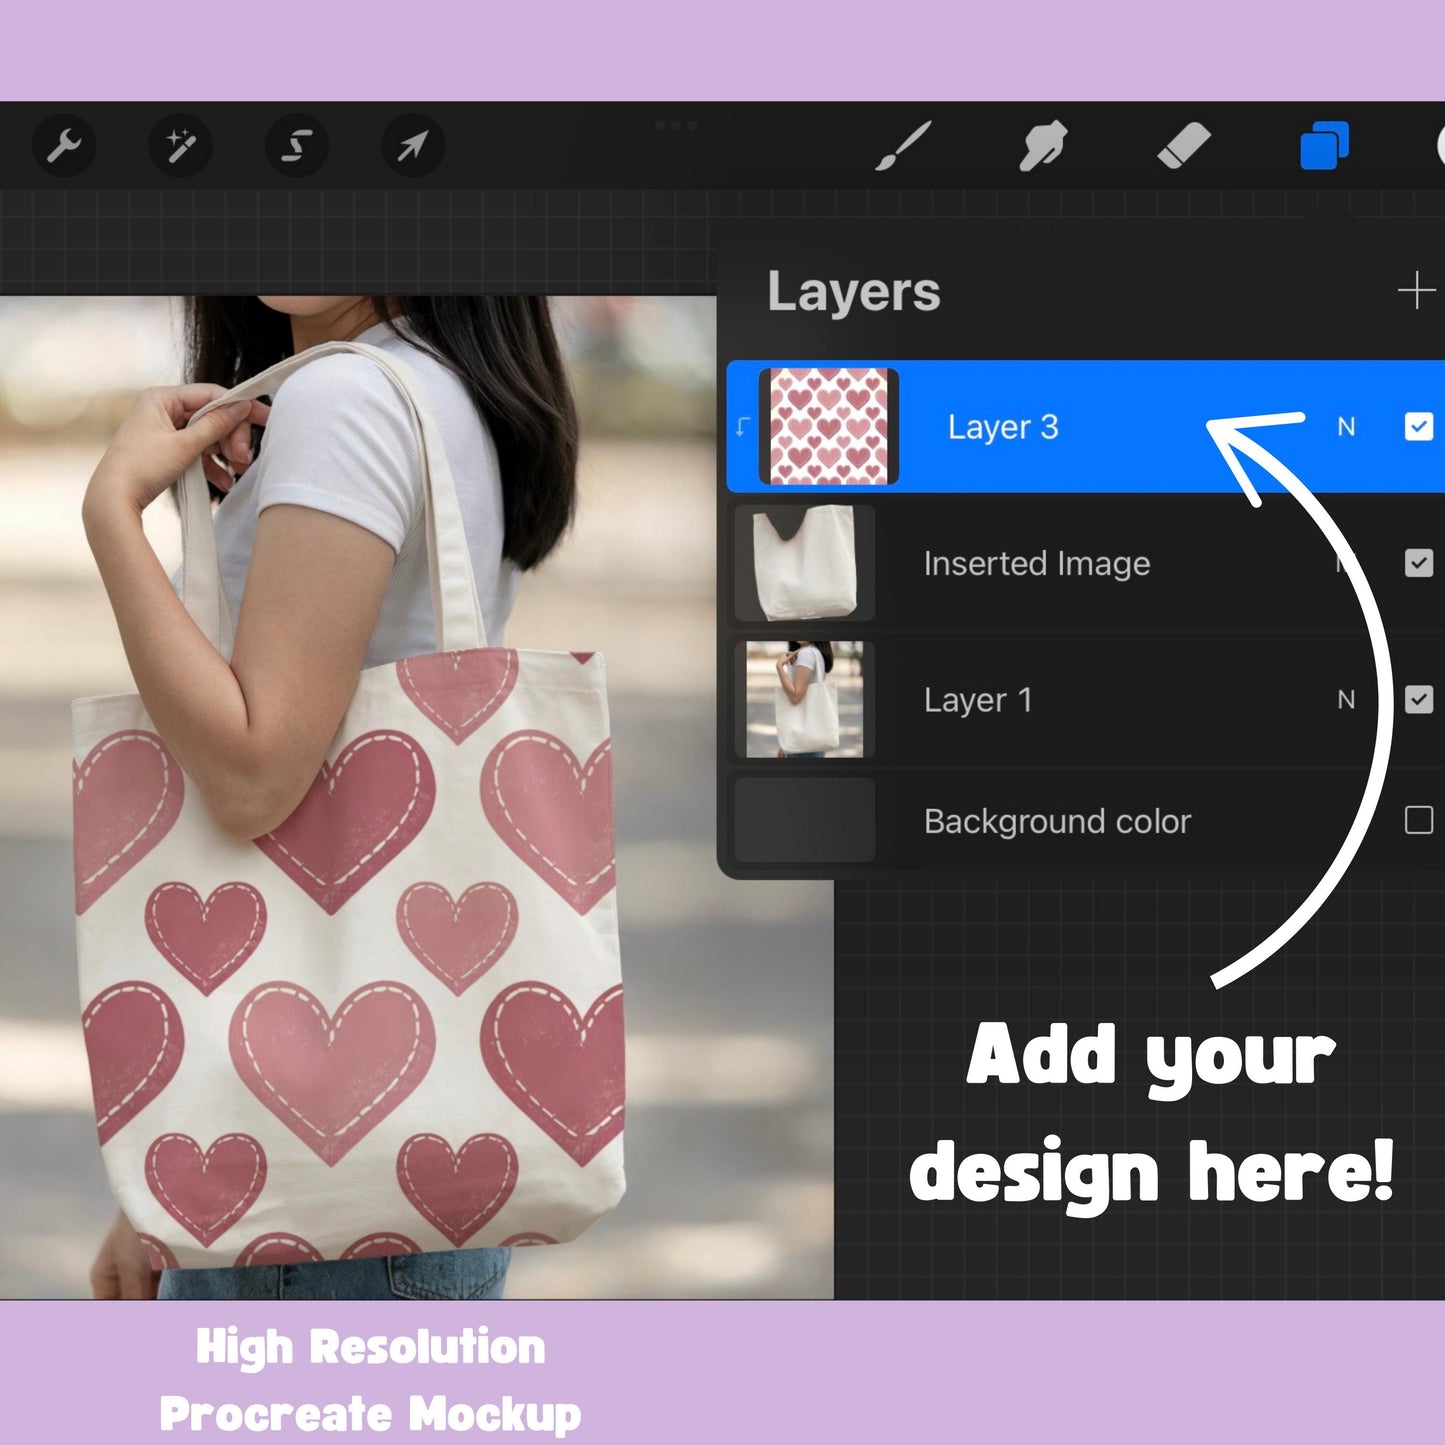Select the Layer 1 layer
Image resolution: width=1445 pixels, height=1445 pixels.
(978, 700)
